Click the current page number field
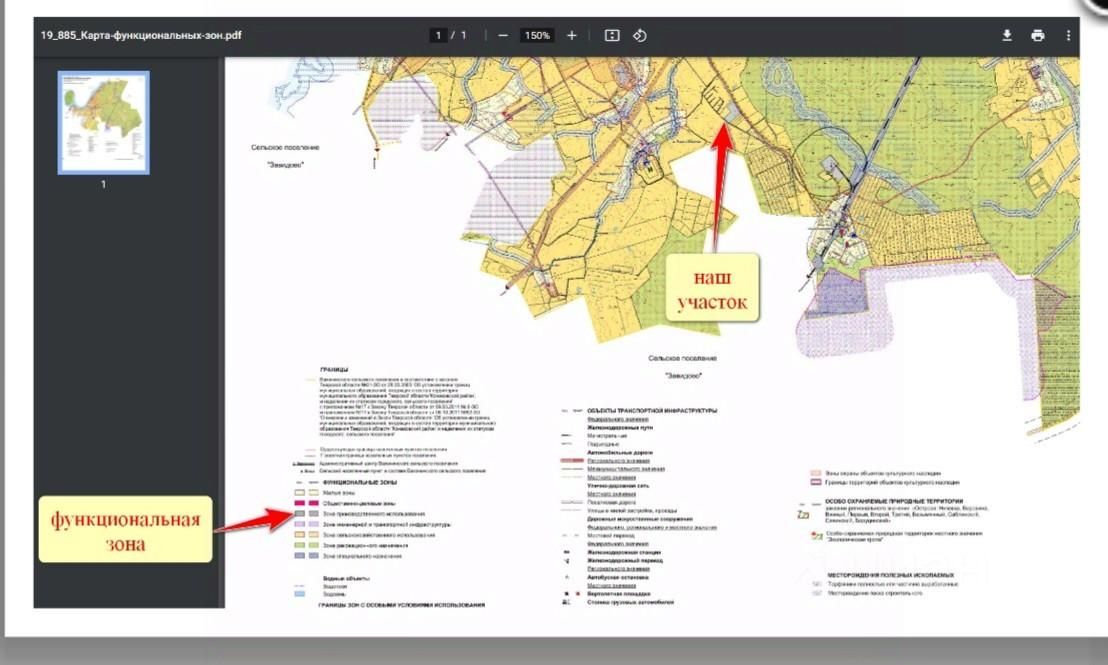The height and width of the screenshot is (665, 1108). (438, 35)
